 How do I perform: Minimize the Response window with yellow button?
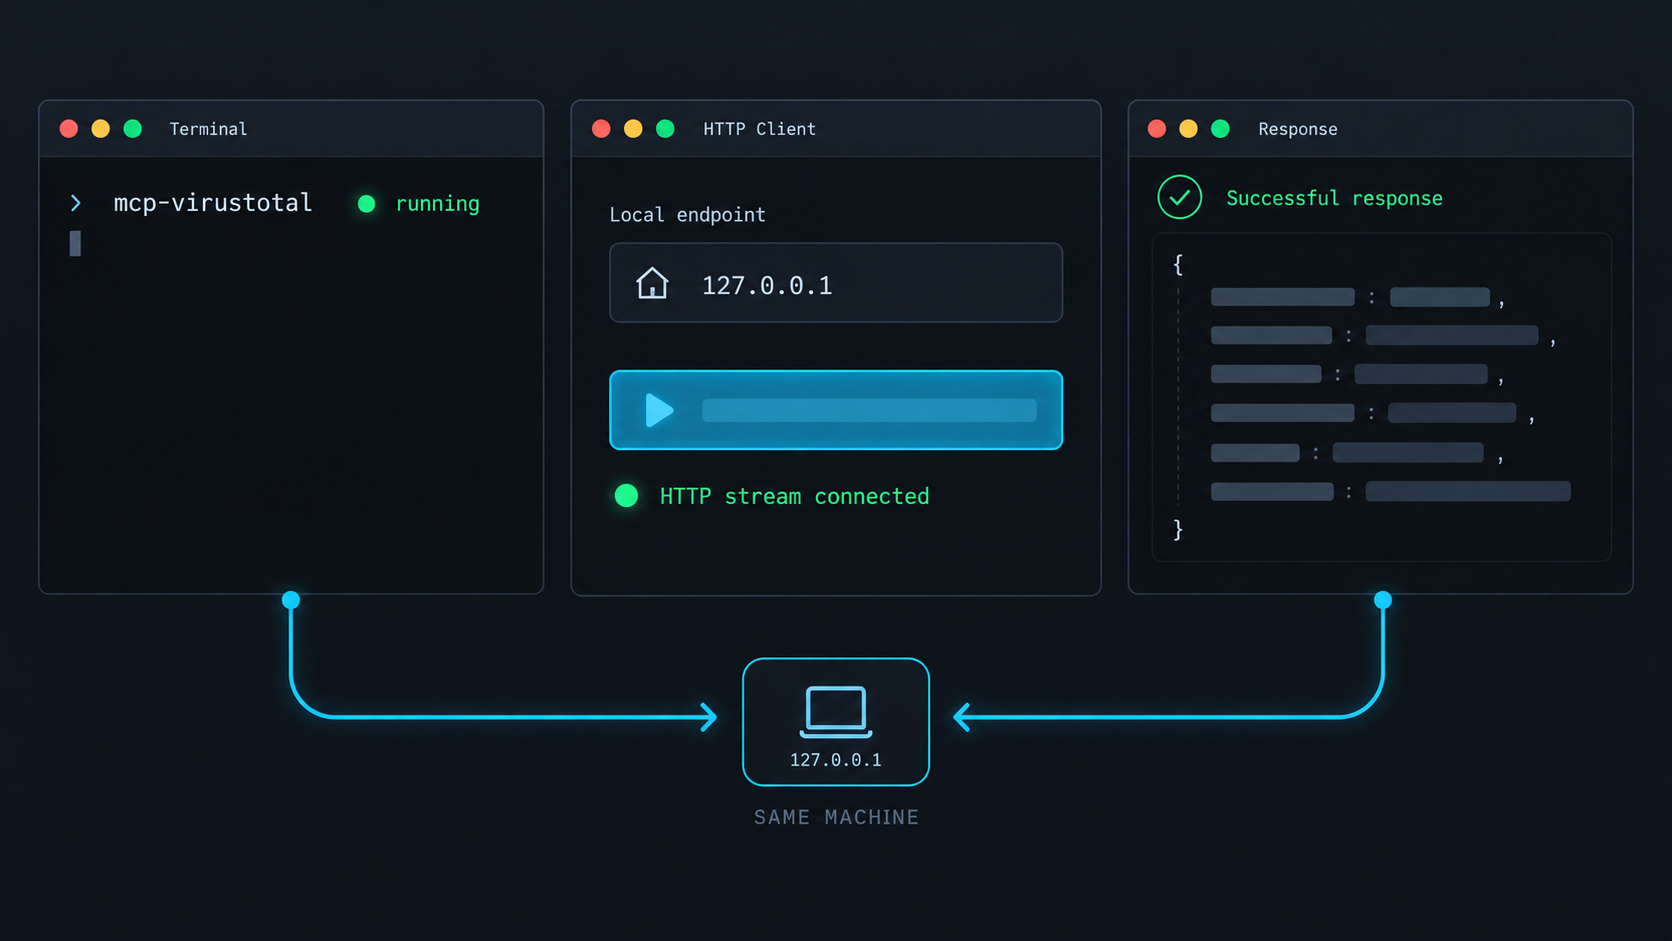click(x=1189, y=128)
